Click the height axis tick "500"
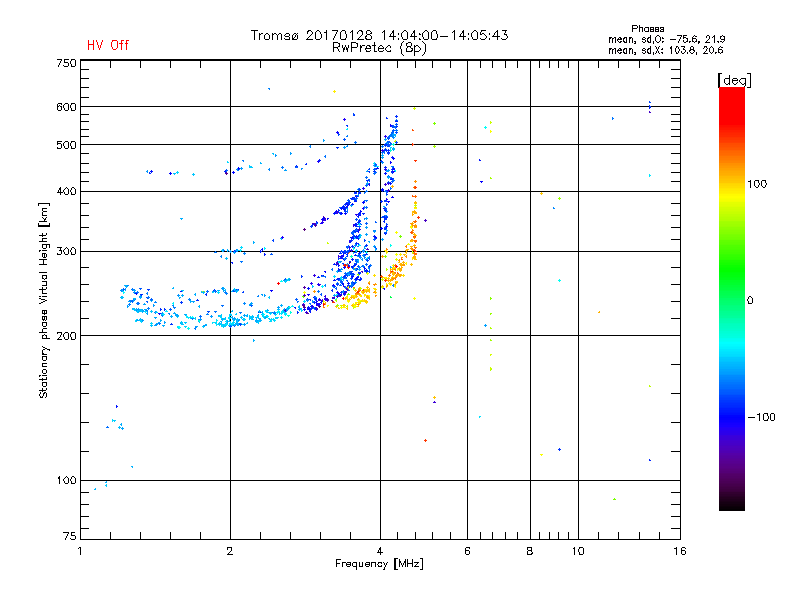800x600 pixels. click(x=66, y=145)
